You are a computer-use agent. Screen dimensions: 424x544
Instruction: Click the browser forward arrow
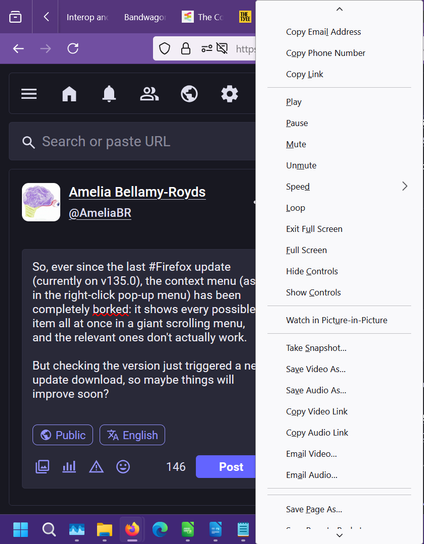pos(45,49)
